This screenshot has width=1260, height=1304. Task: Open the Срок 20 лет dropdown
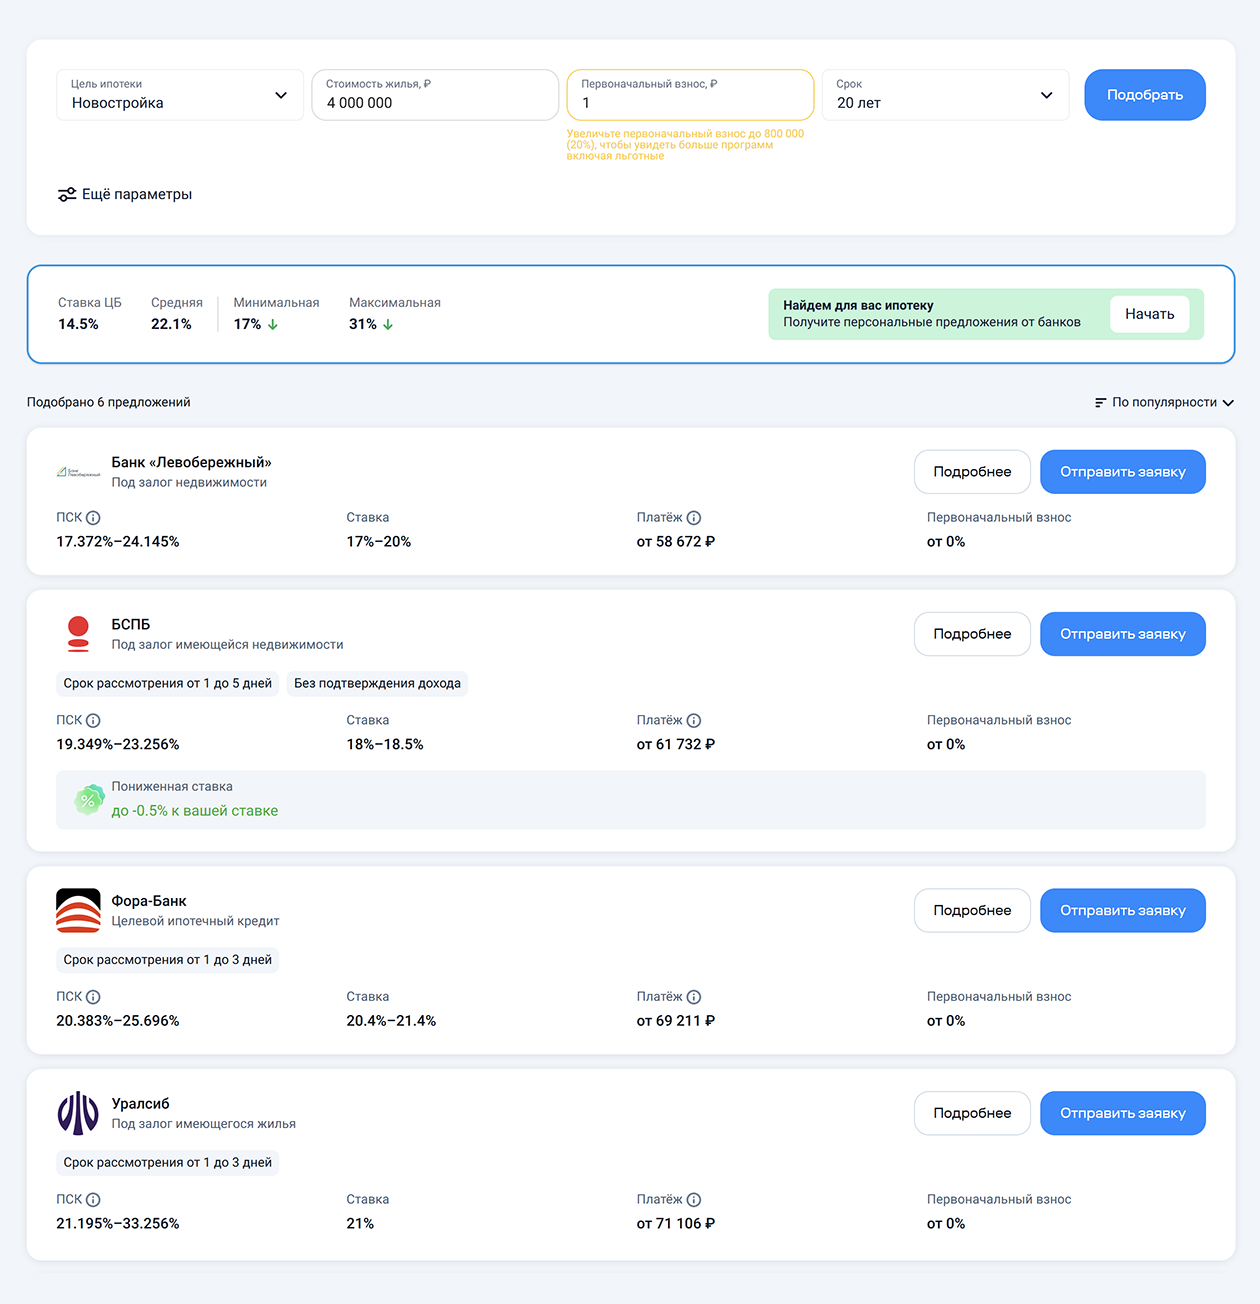coord(945,95)
